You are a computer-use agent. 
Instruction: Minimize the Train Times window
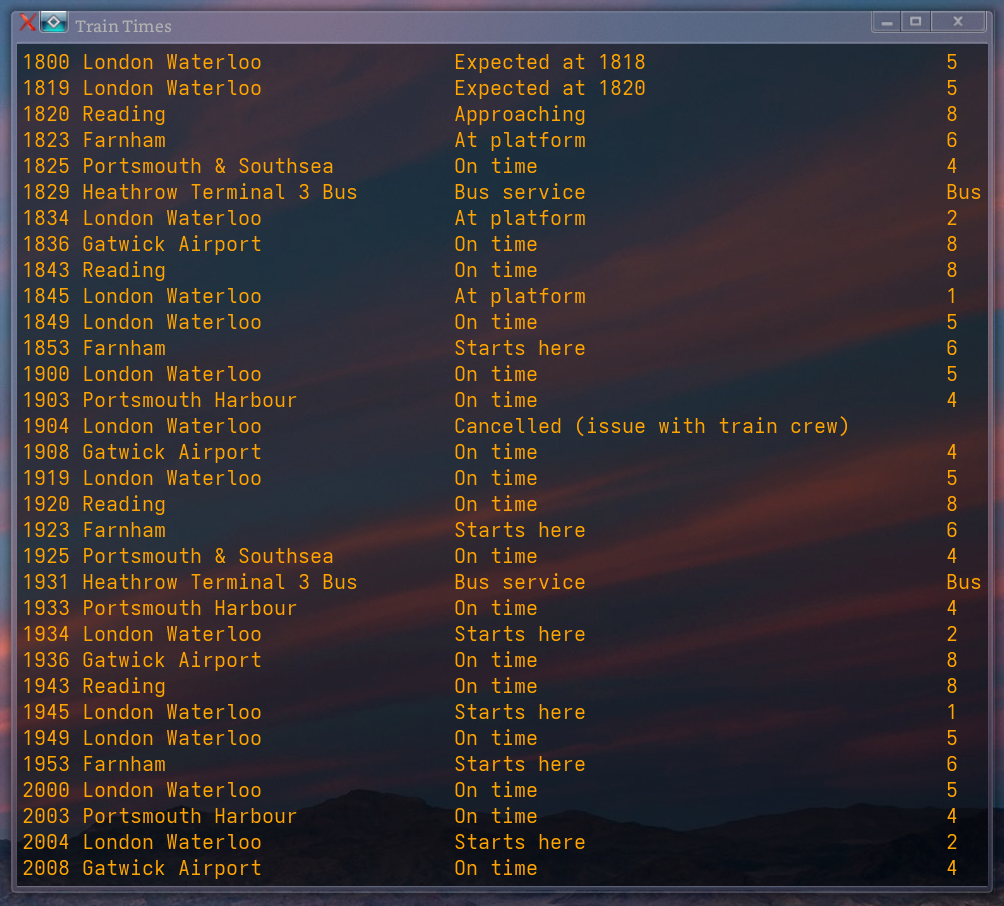click(886, 22)
